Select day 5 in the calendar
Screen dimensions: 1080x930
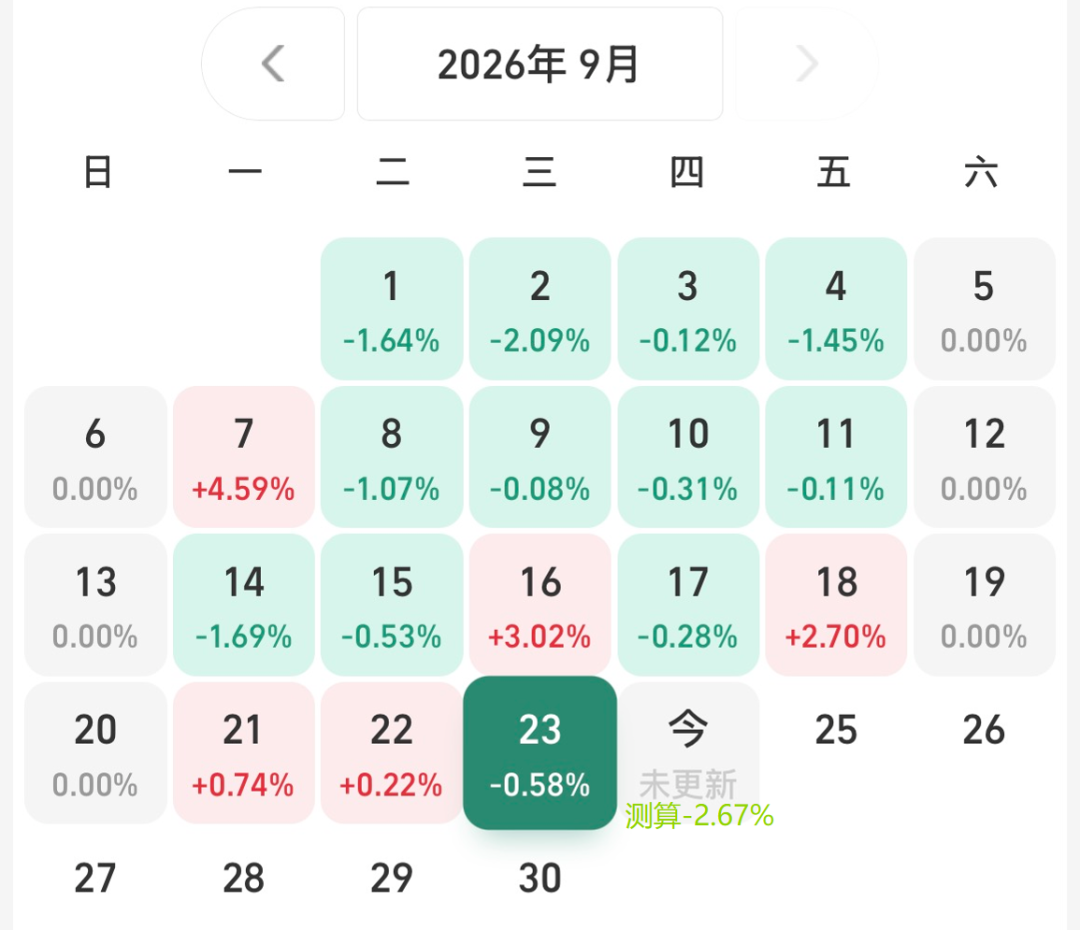coord(984,309)
